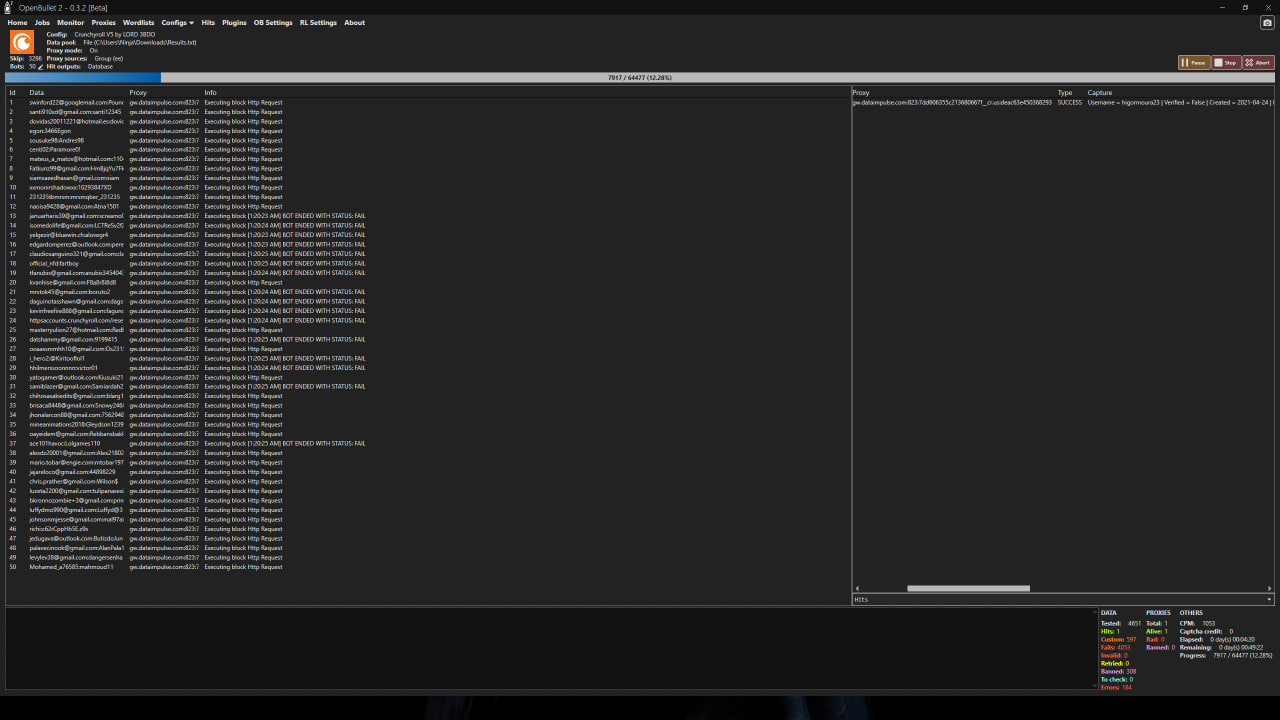Open the Wordlists page
Screen dimensions: 1280x720
(139, 22)
